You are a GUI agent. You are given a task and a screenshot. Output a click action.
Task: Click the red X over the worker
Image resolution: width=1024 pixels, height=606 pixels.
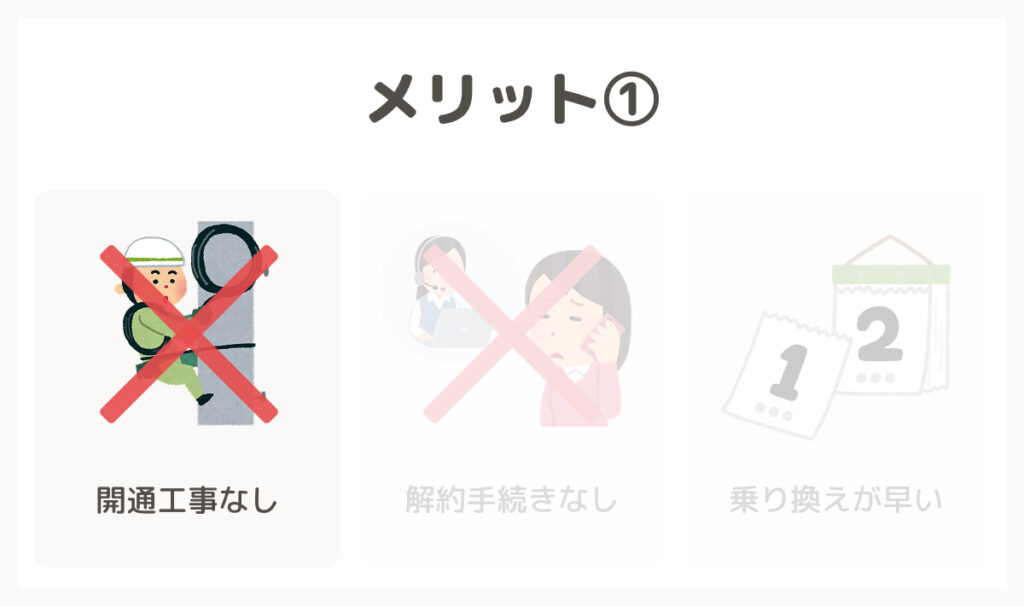click(189, 334)
